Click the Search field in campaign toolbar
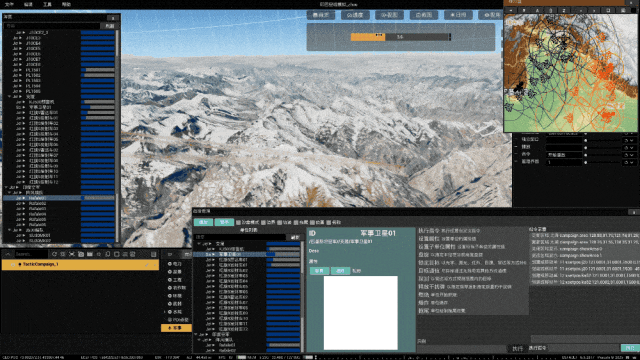Image resolution: width=640 pixels, height=360 pixels. coord(31,254)
